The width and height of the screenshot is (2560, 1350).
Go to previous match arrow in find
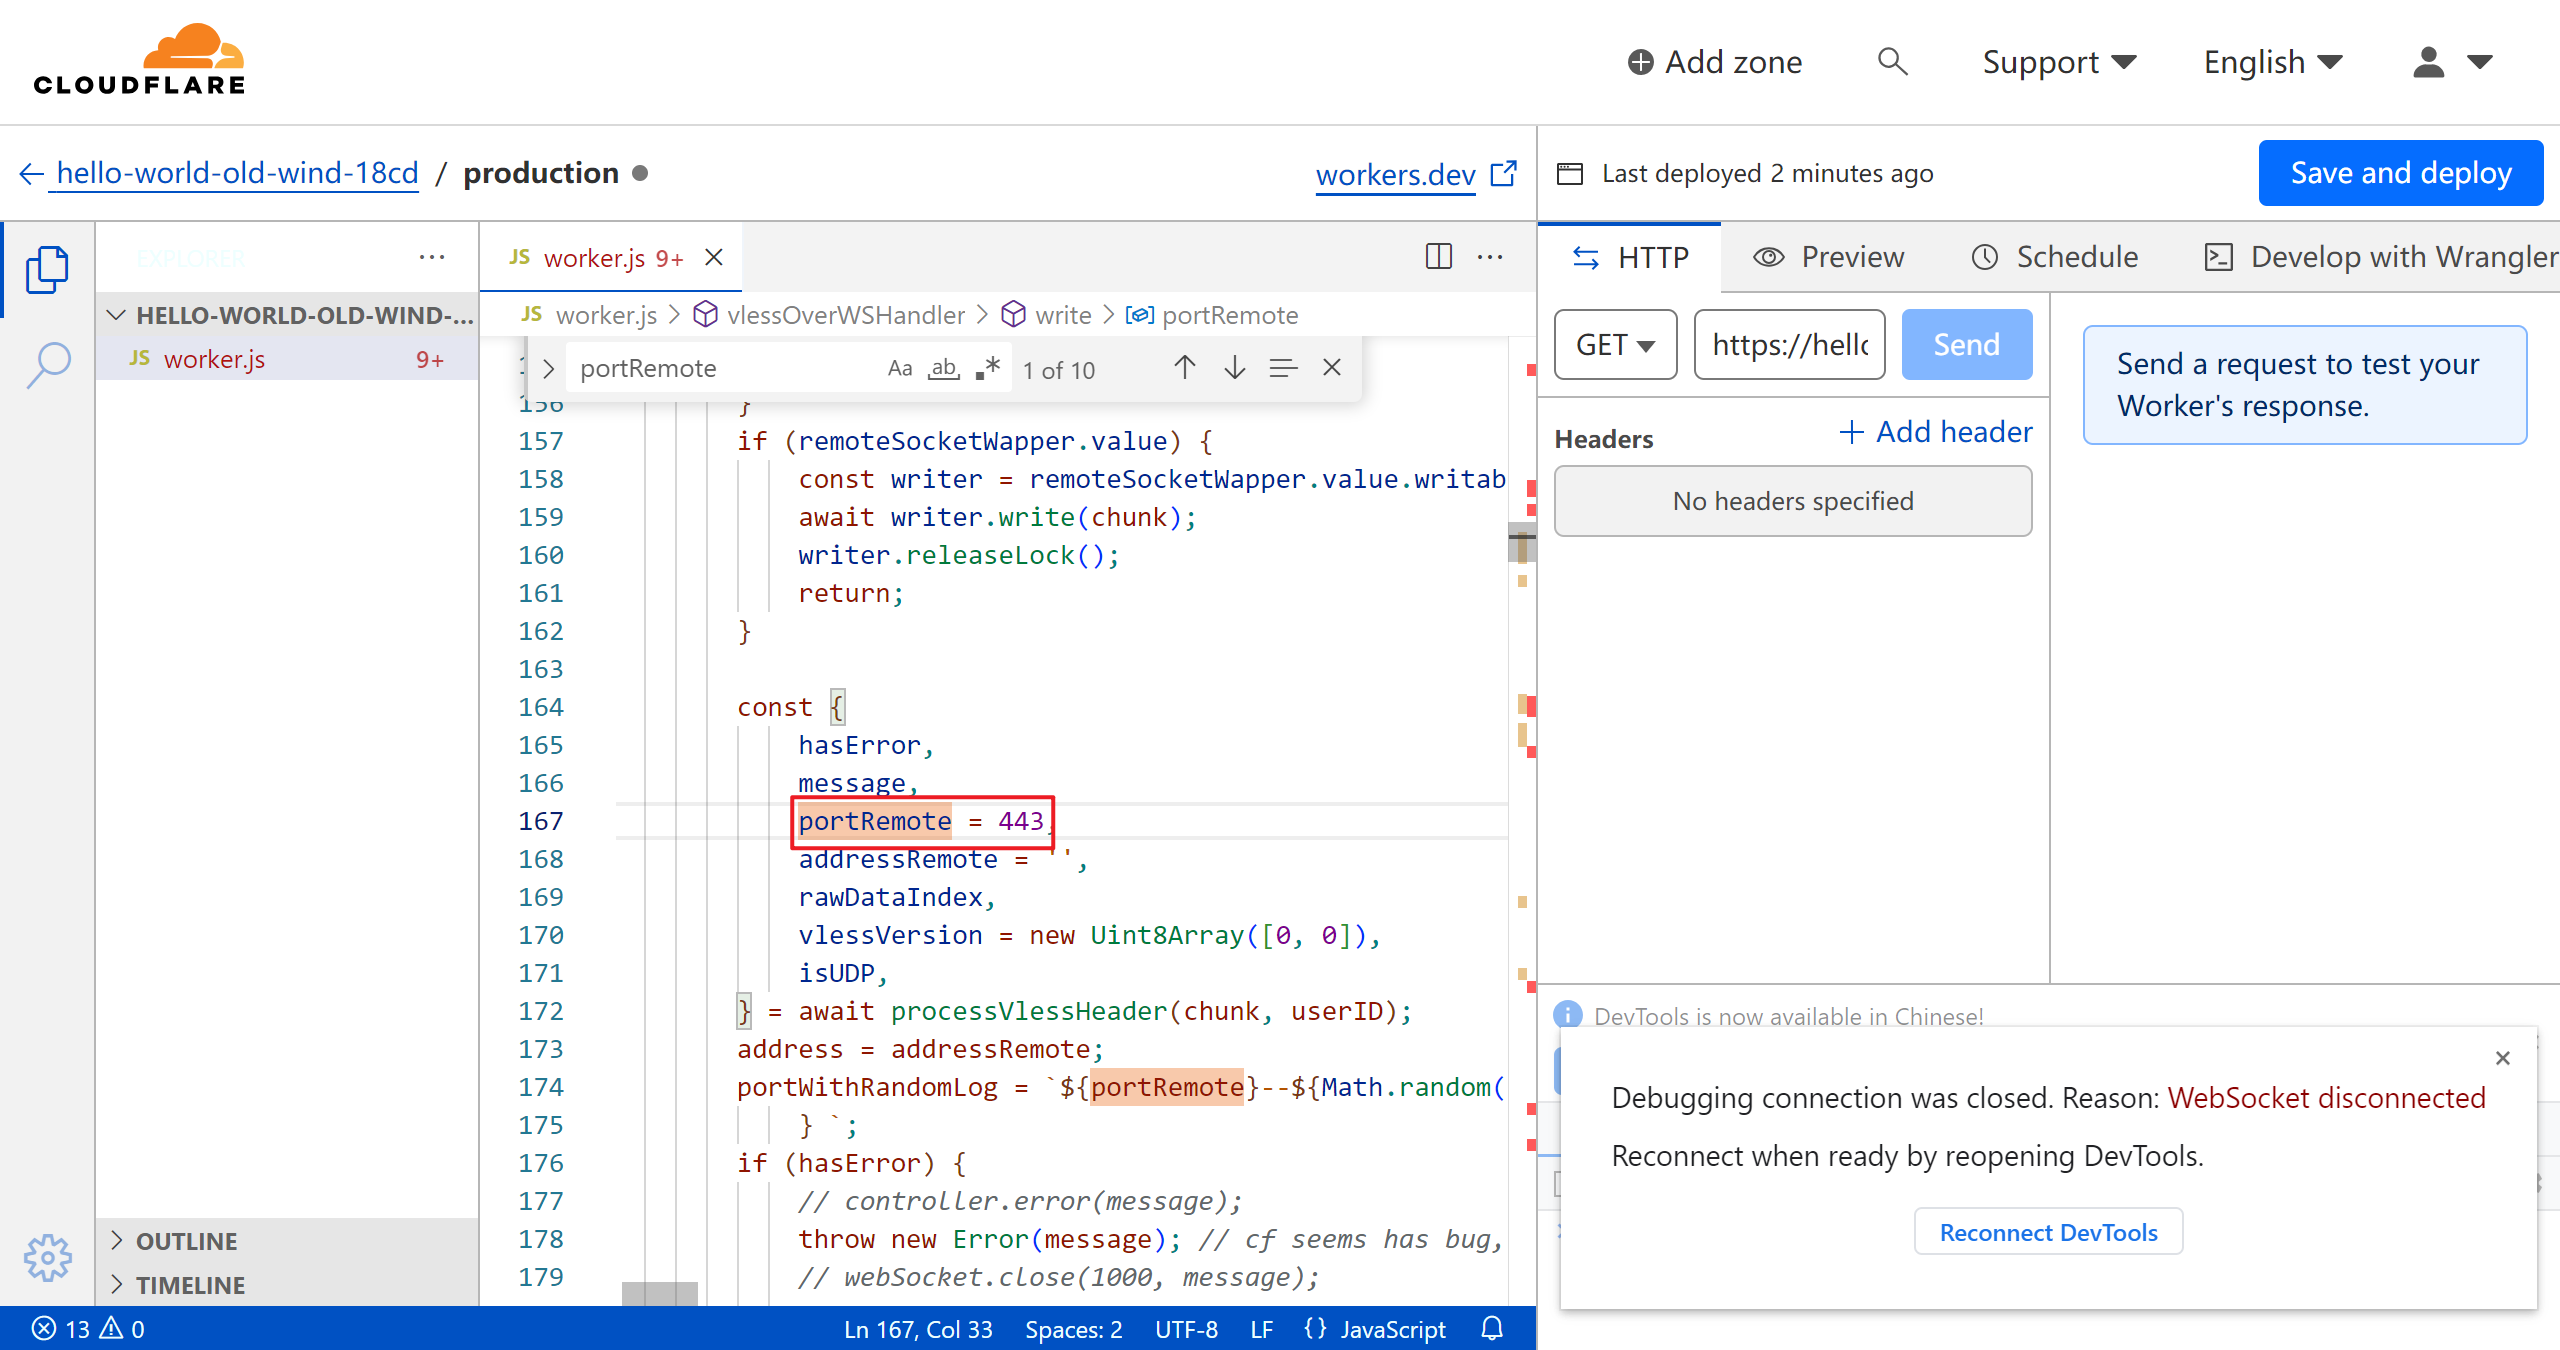click(x=1184, y=368)
